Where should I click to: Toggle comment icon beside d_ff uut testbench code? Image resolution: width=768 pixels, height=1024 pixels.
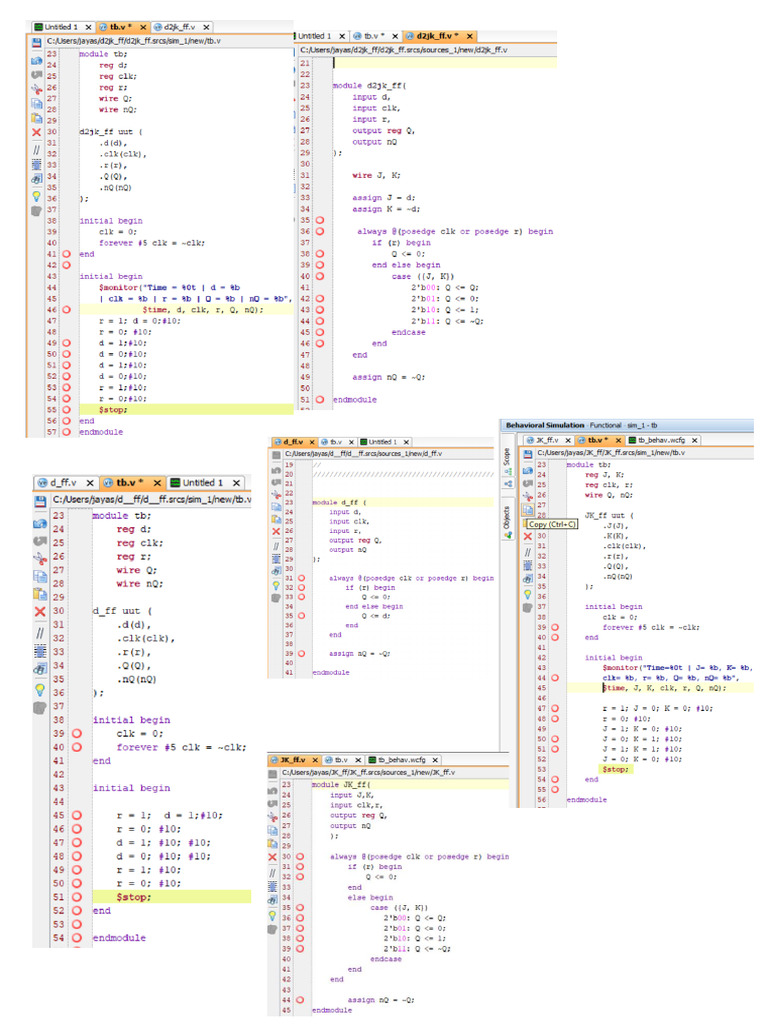pos(40,633)
